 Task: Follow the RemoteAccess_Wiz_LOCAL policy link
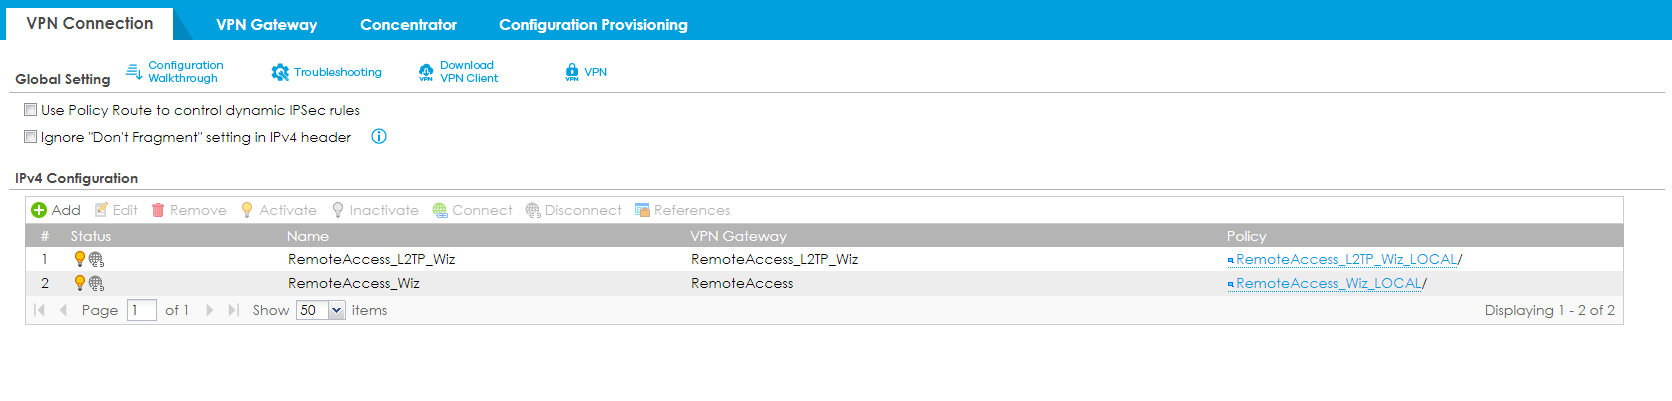click(x=1328, y=284)
